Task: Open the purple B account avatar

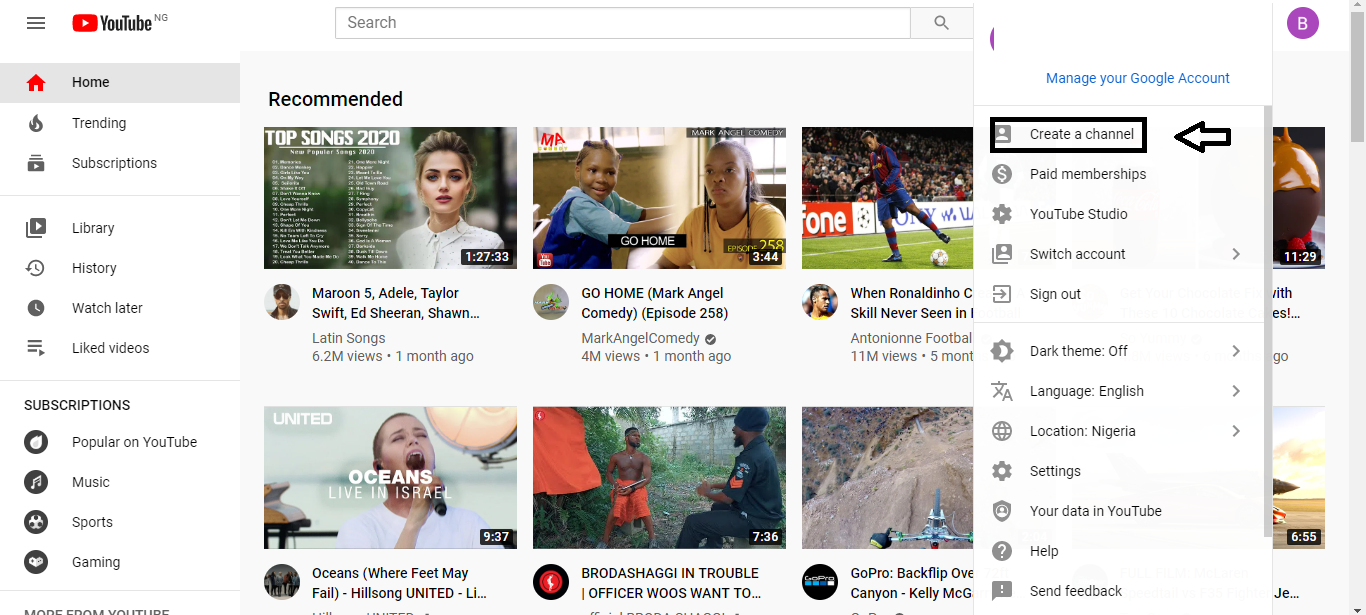Action: 1303,23
